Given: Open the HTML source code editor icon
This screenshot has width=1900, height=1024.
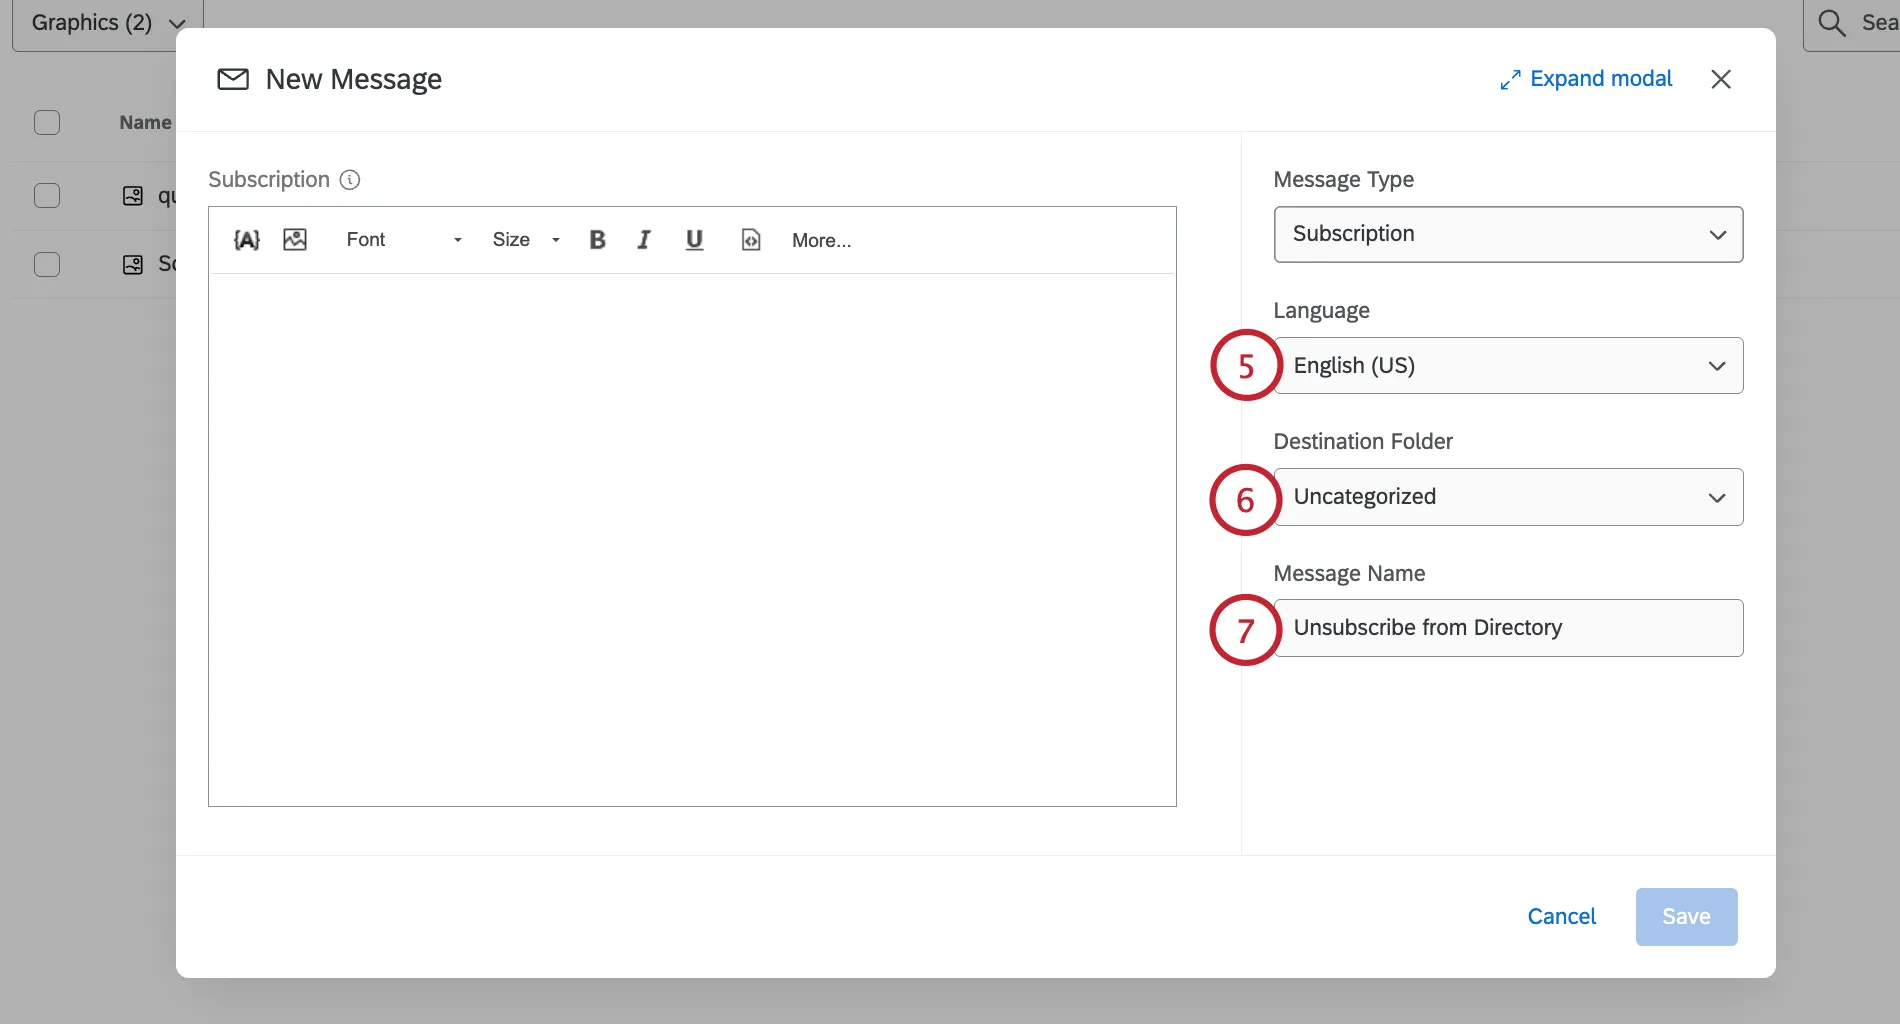Looking at the screenshot, I should (750, 240).
